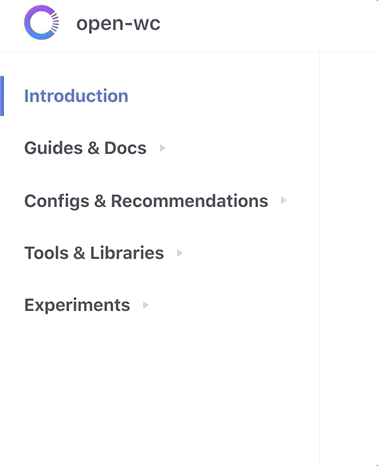Click the open-wc circular logo icon

pos(42,23)
